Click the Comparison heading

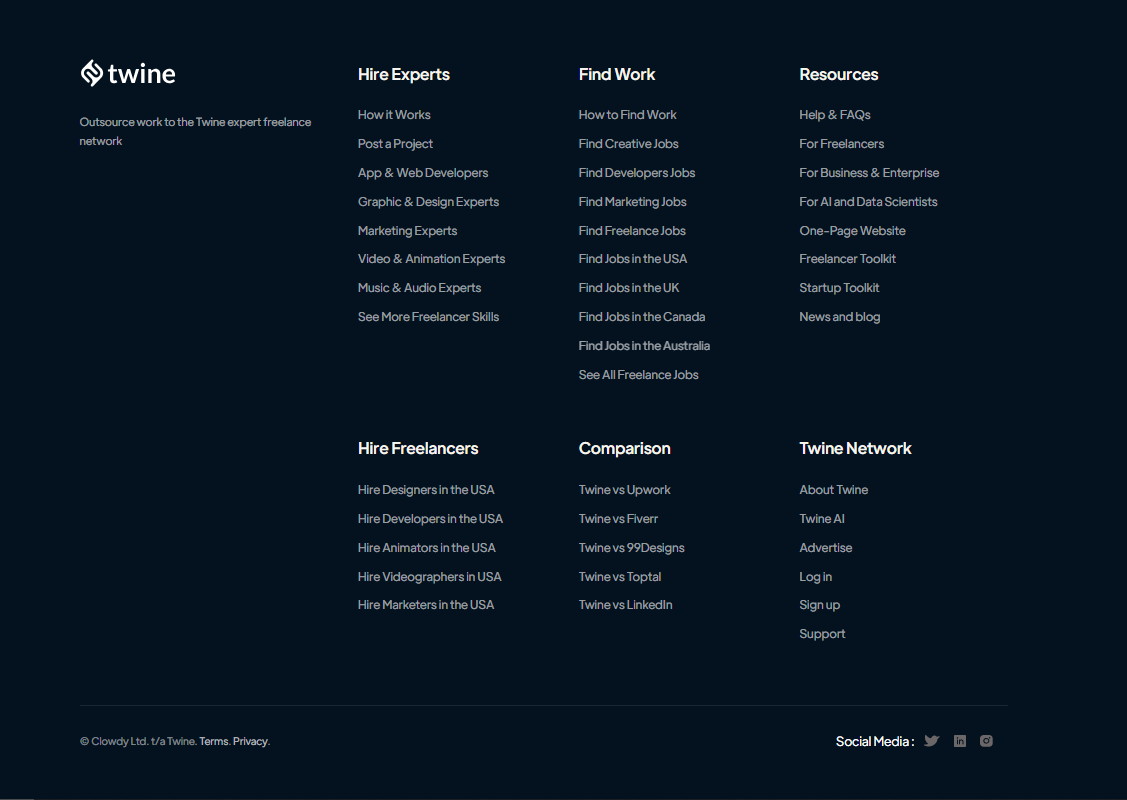pyautogui.click(x=625, y=449)
